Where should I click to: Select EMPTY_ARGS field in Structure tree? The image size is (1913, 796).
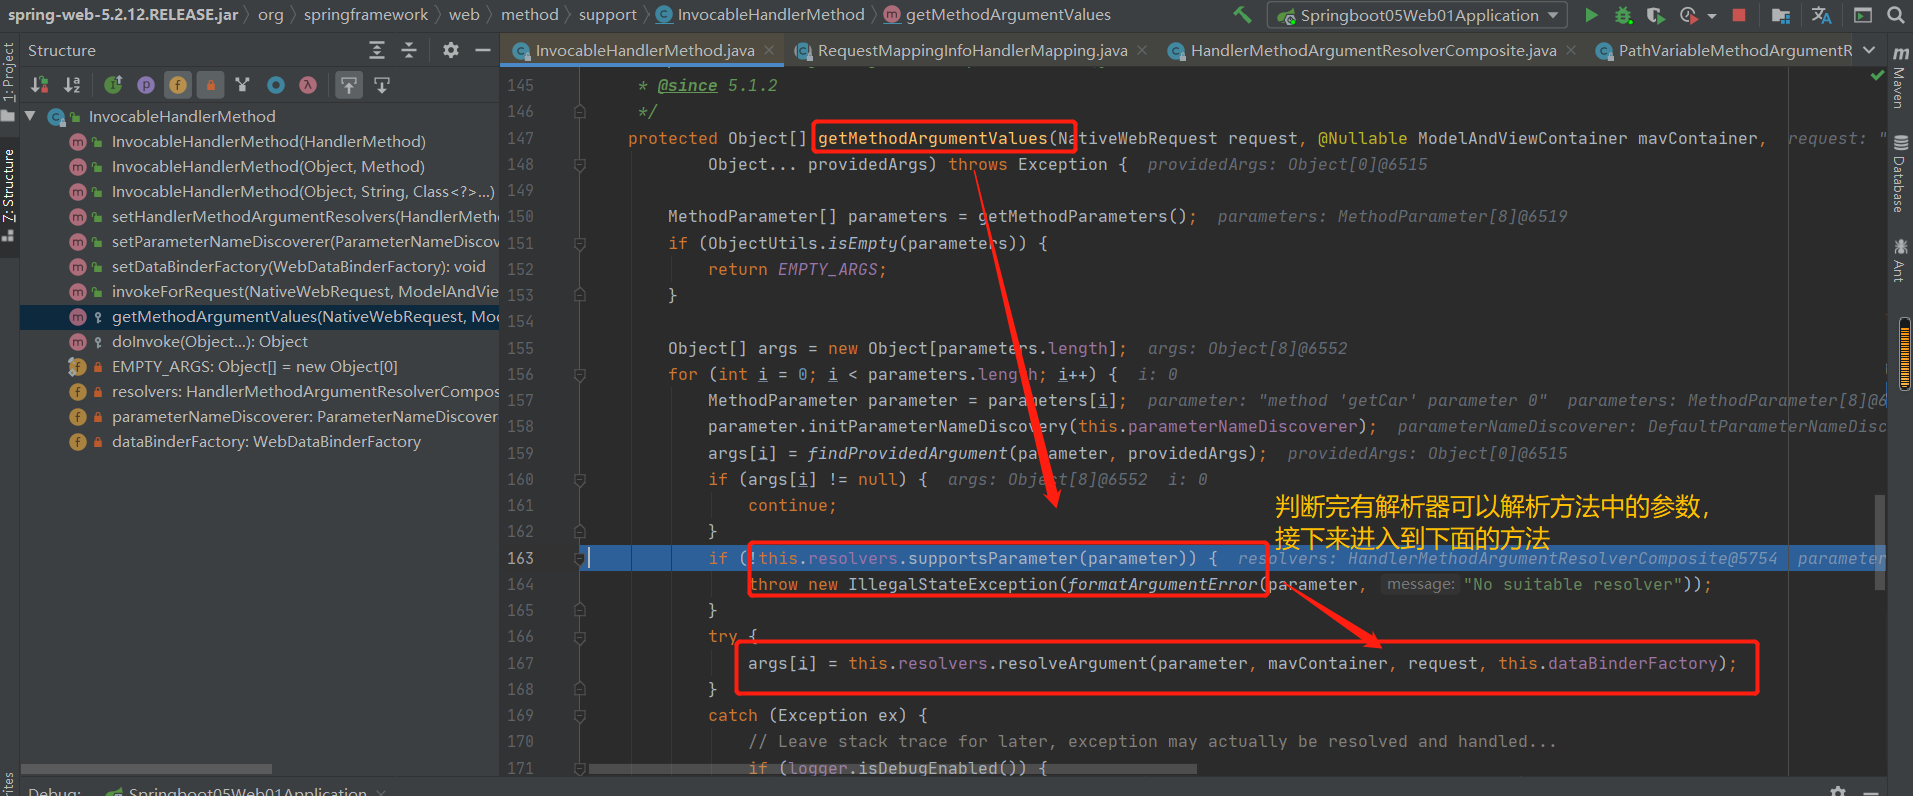coord(254,366)
